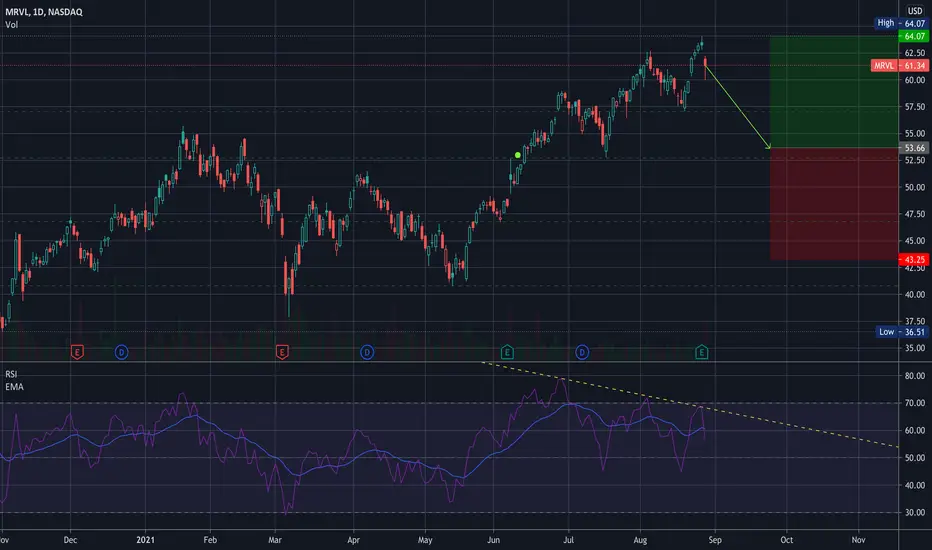Click the 45.00 tick on the price axis

(x=914, y=241)
